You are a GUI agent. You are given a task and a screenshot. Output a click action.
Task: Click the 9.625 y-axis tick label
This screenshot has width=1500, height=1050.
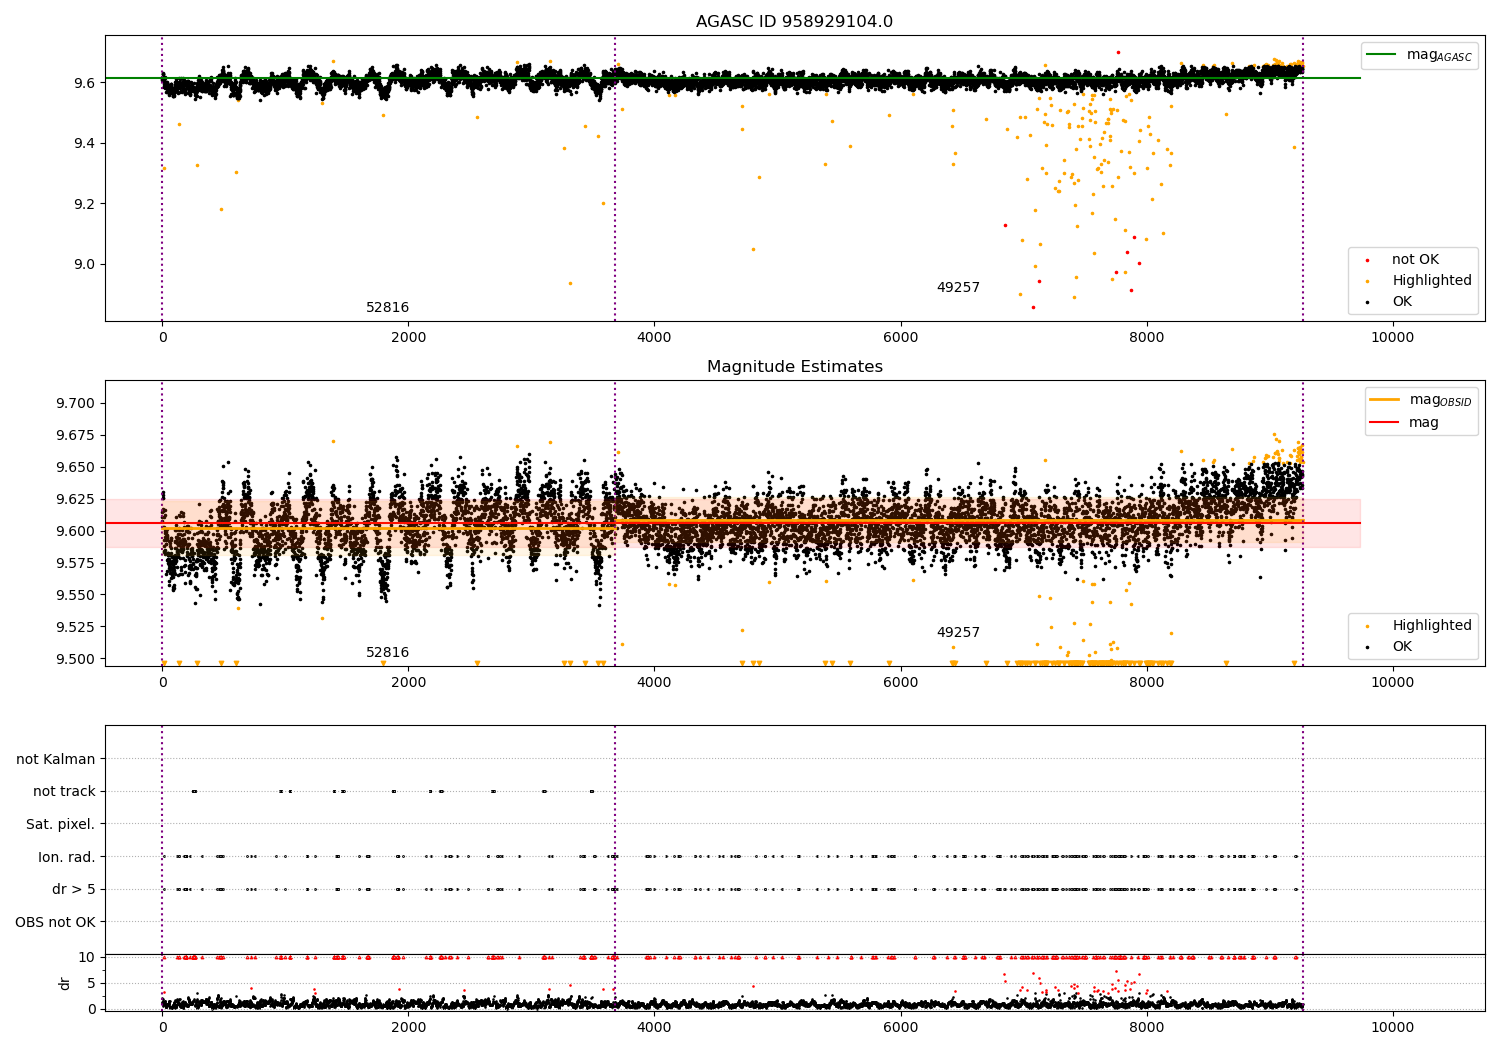tap(75, 500)
